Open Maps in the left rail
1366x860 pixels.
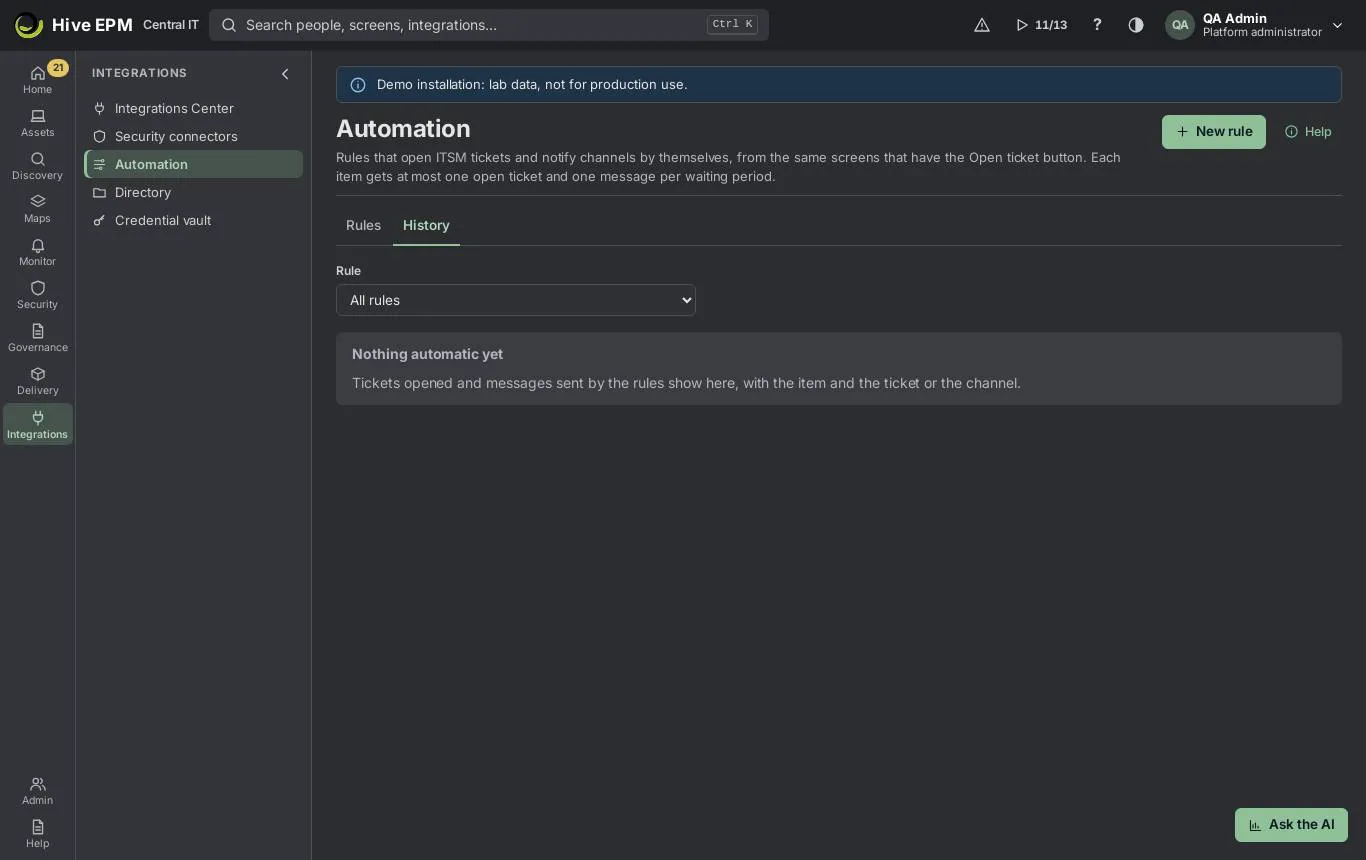[37, 209]
